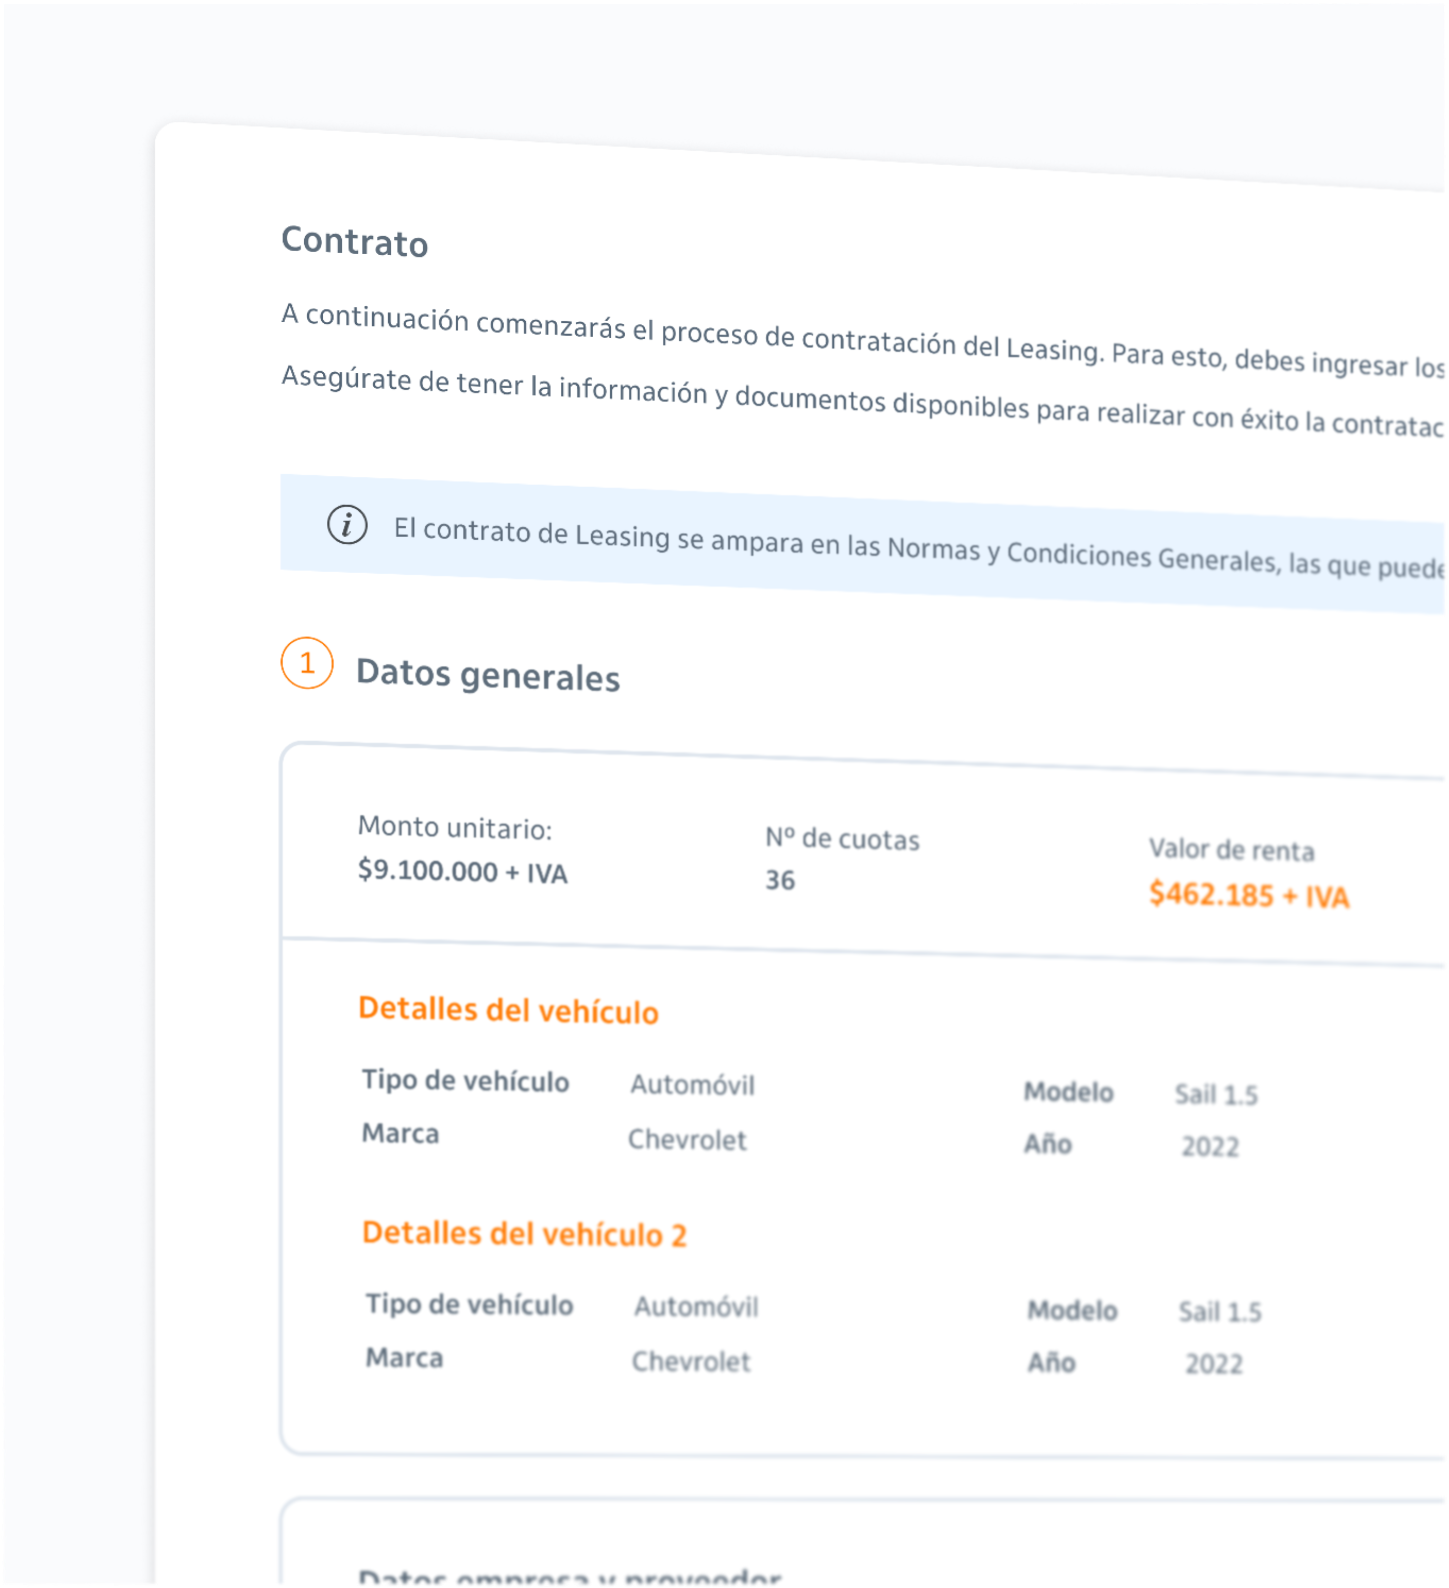Select 'Sail 1.5' value under vehículo 2
The width and height of the screenshot is (1449, 1588).
tap(1220, 1312)
